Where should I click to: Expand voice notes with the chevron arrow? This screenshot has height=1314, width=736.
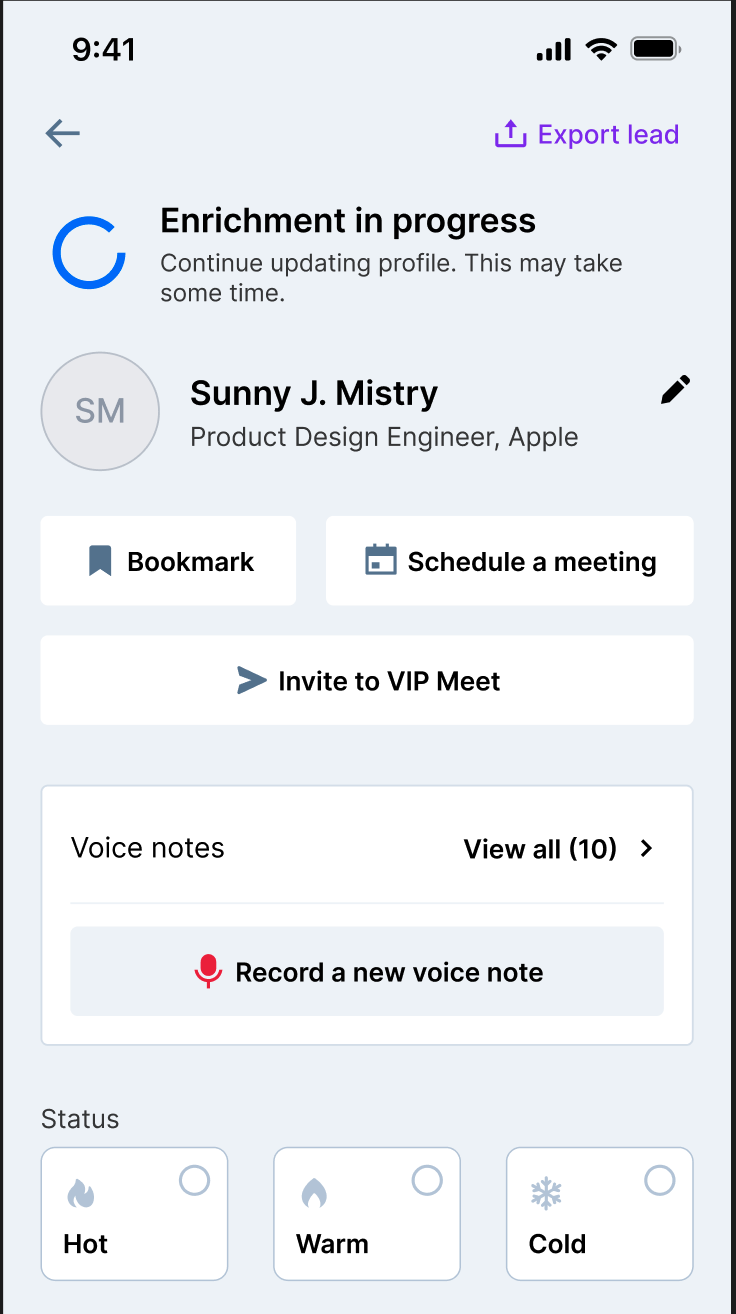647,849
